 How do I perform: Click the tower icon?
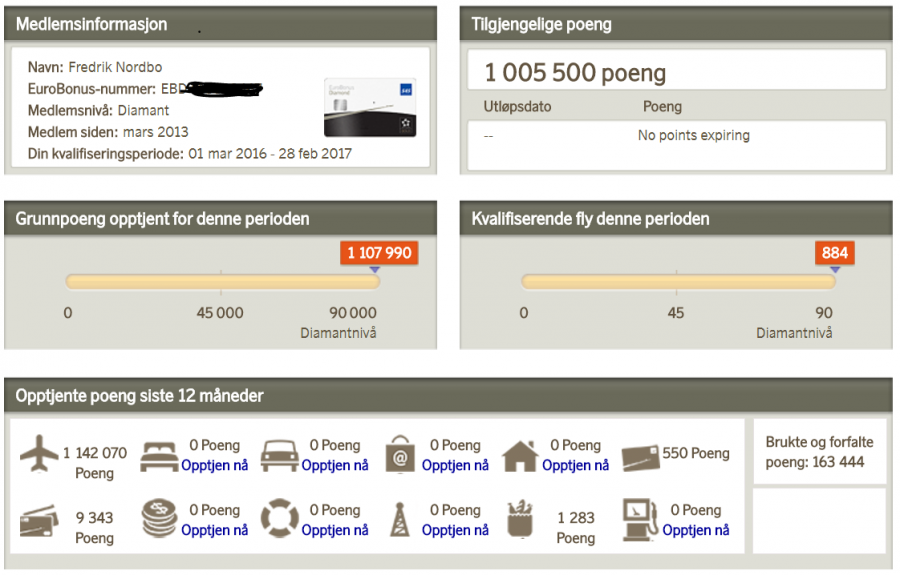pyautogui.click(x=400, y=520)
